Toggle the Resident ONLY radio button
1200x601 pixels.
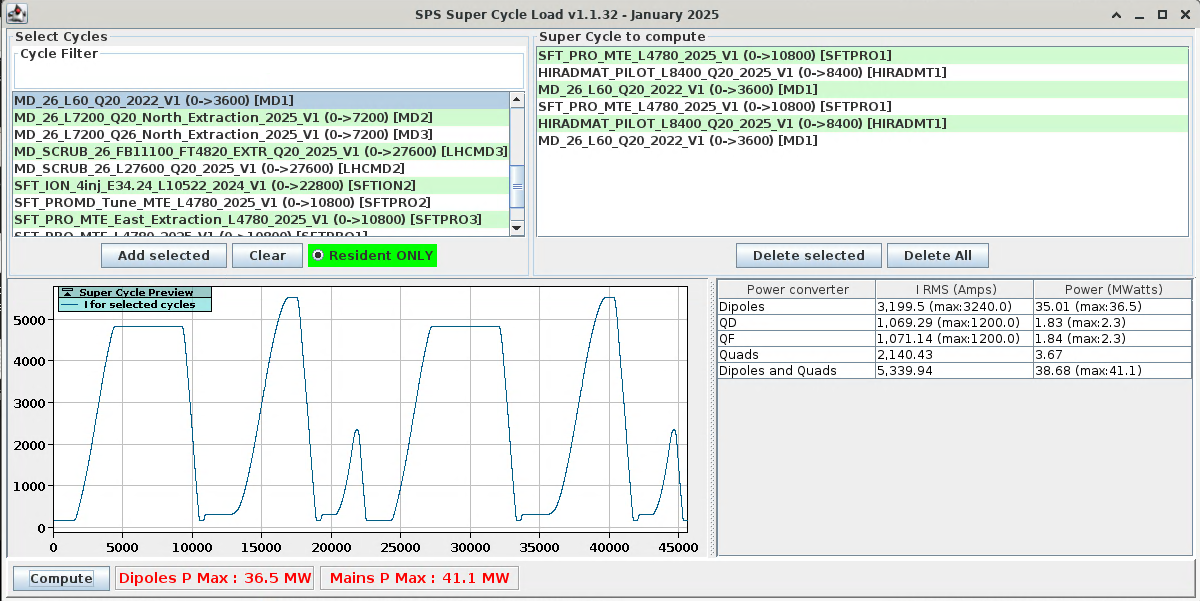point(319,256)
